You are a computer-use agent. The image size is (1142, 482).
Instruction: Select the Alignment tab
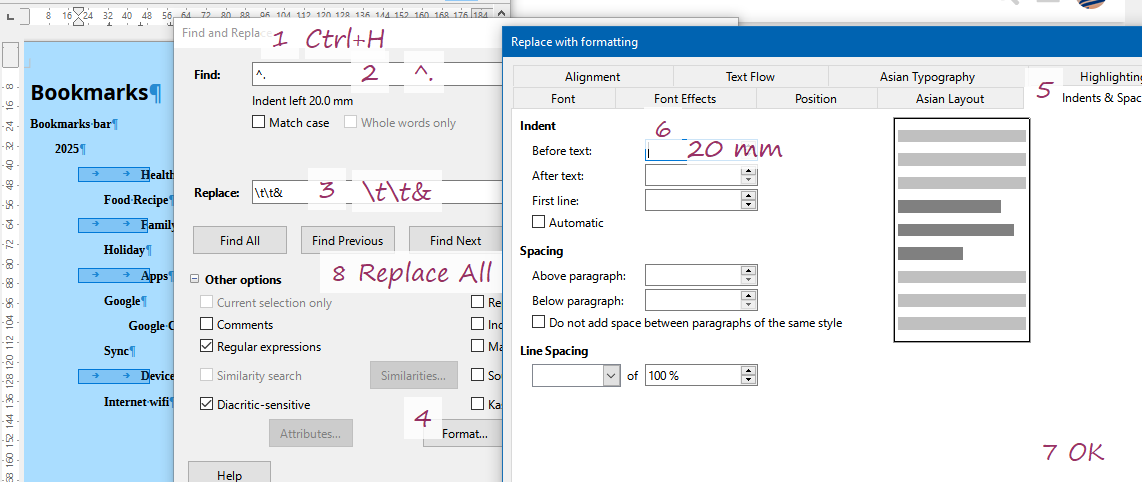(x=592, y=77)
